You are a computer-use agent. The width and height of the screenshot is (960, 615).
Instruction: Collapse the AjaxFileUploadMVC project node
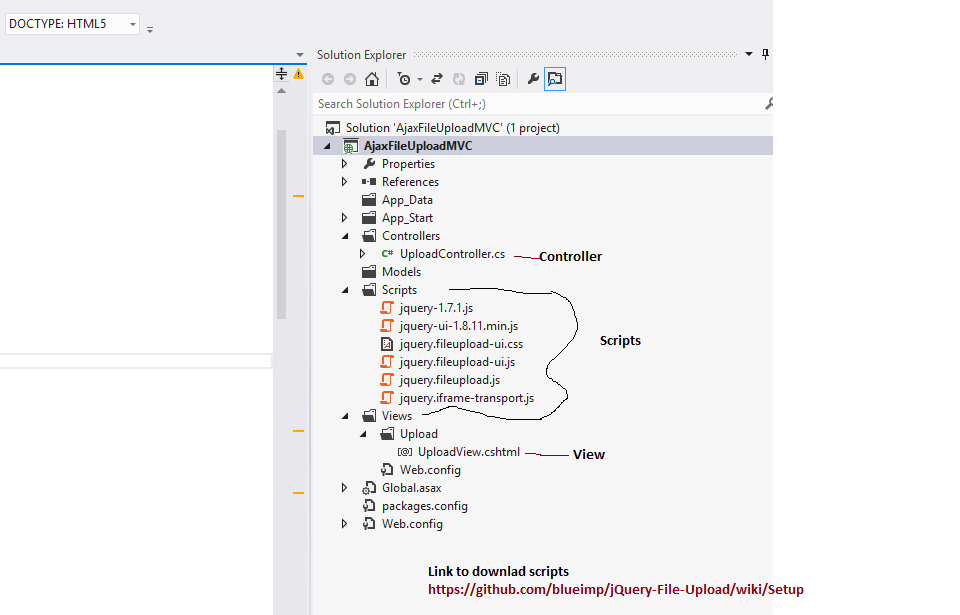pyautogui.click(x=328, y=146)
